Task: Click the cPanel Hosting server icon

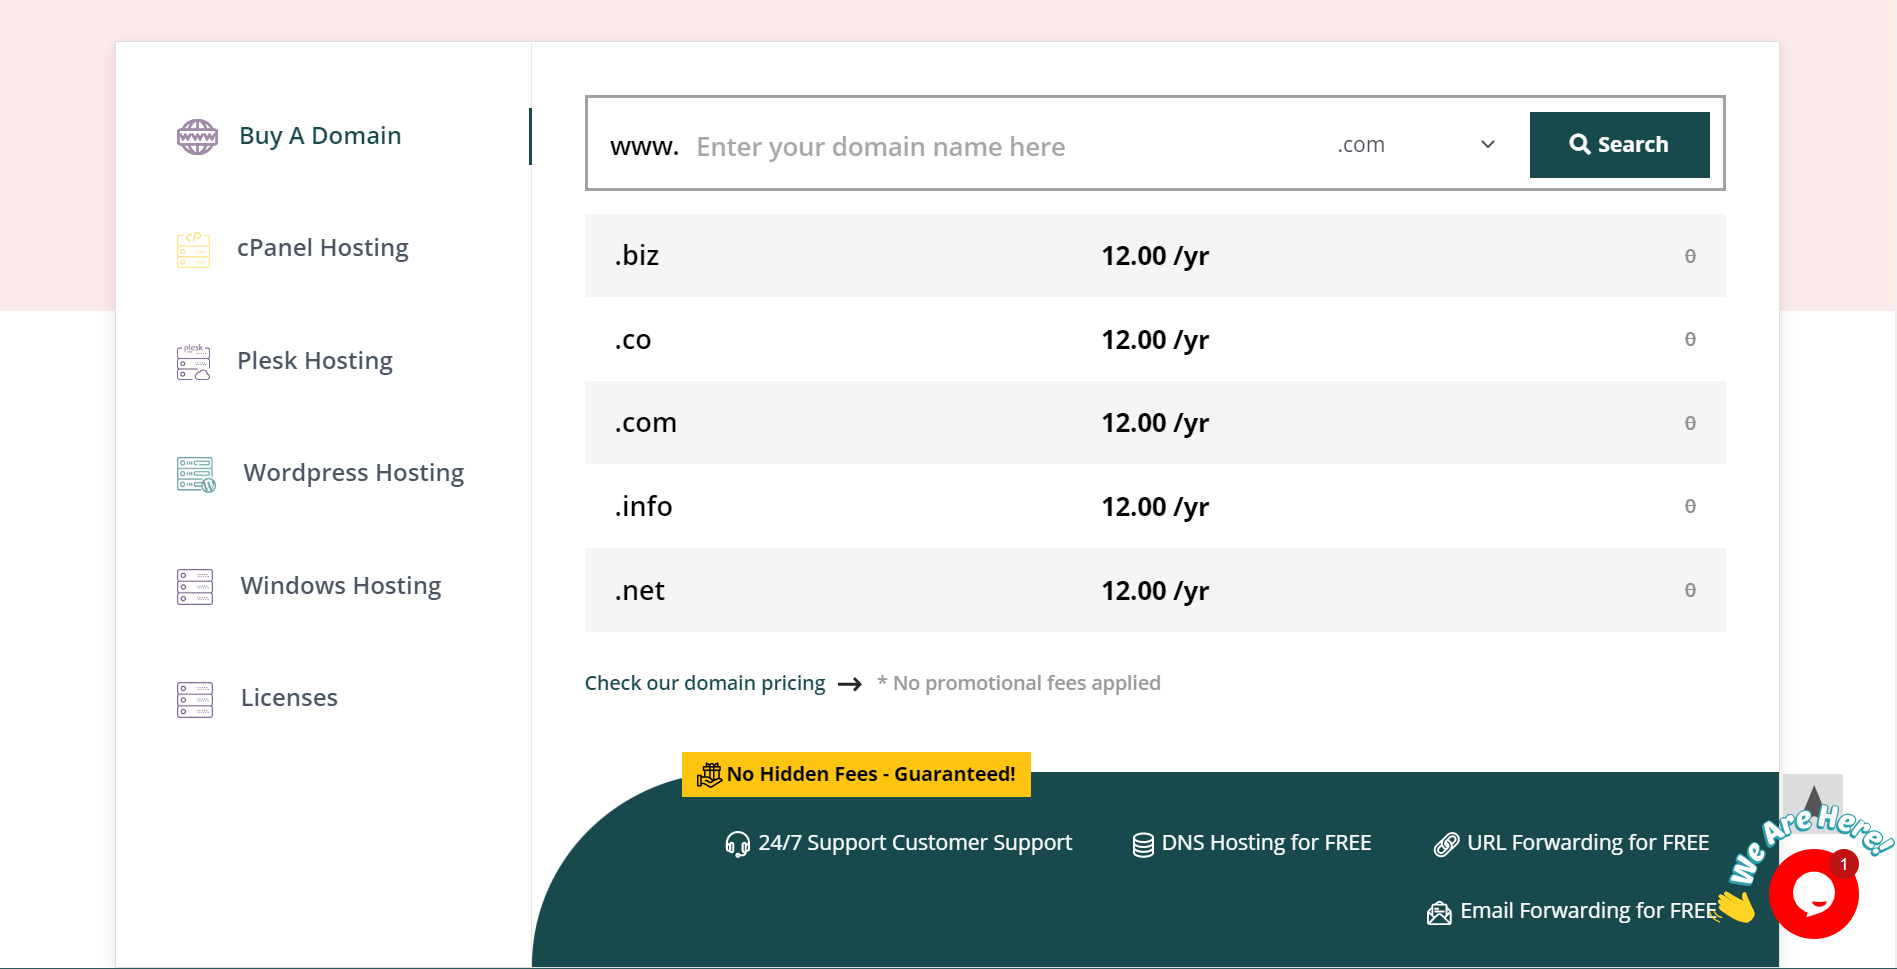Action: click(193, 249)
